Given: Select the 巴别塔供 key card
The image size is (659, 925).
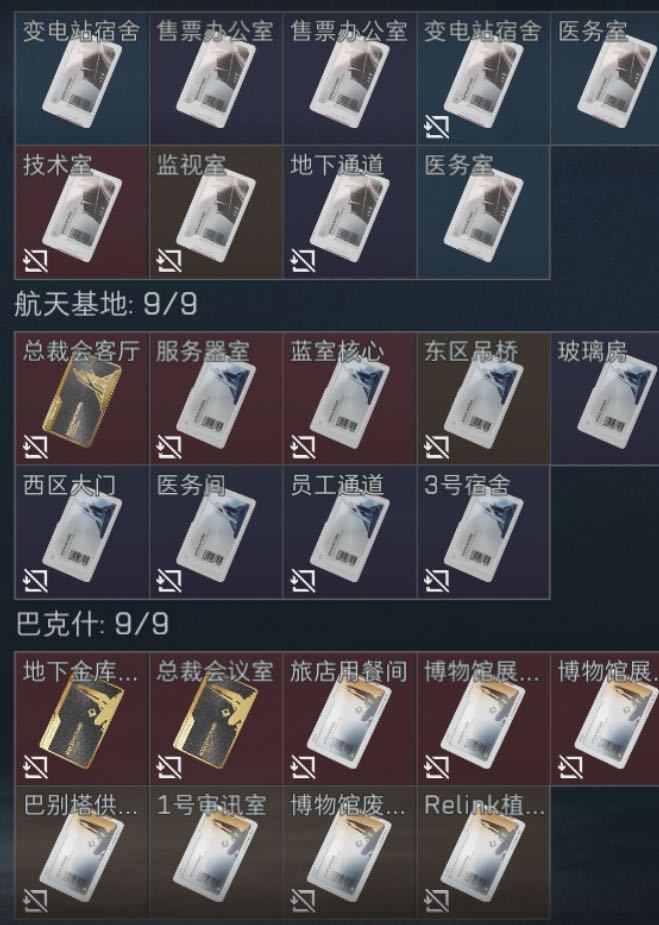Looking at the screenshot, I should [x=81, y=852].
